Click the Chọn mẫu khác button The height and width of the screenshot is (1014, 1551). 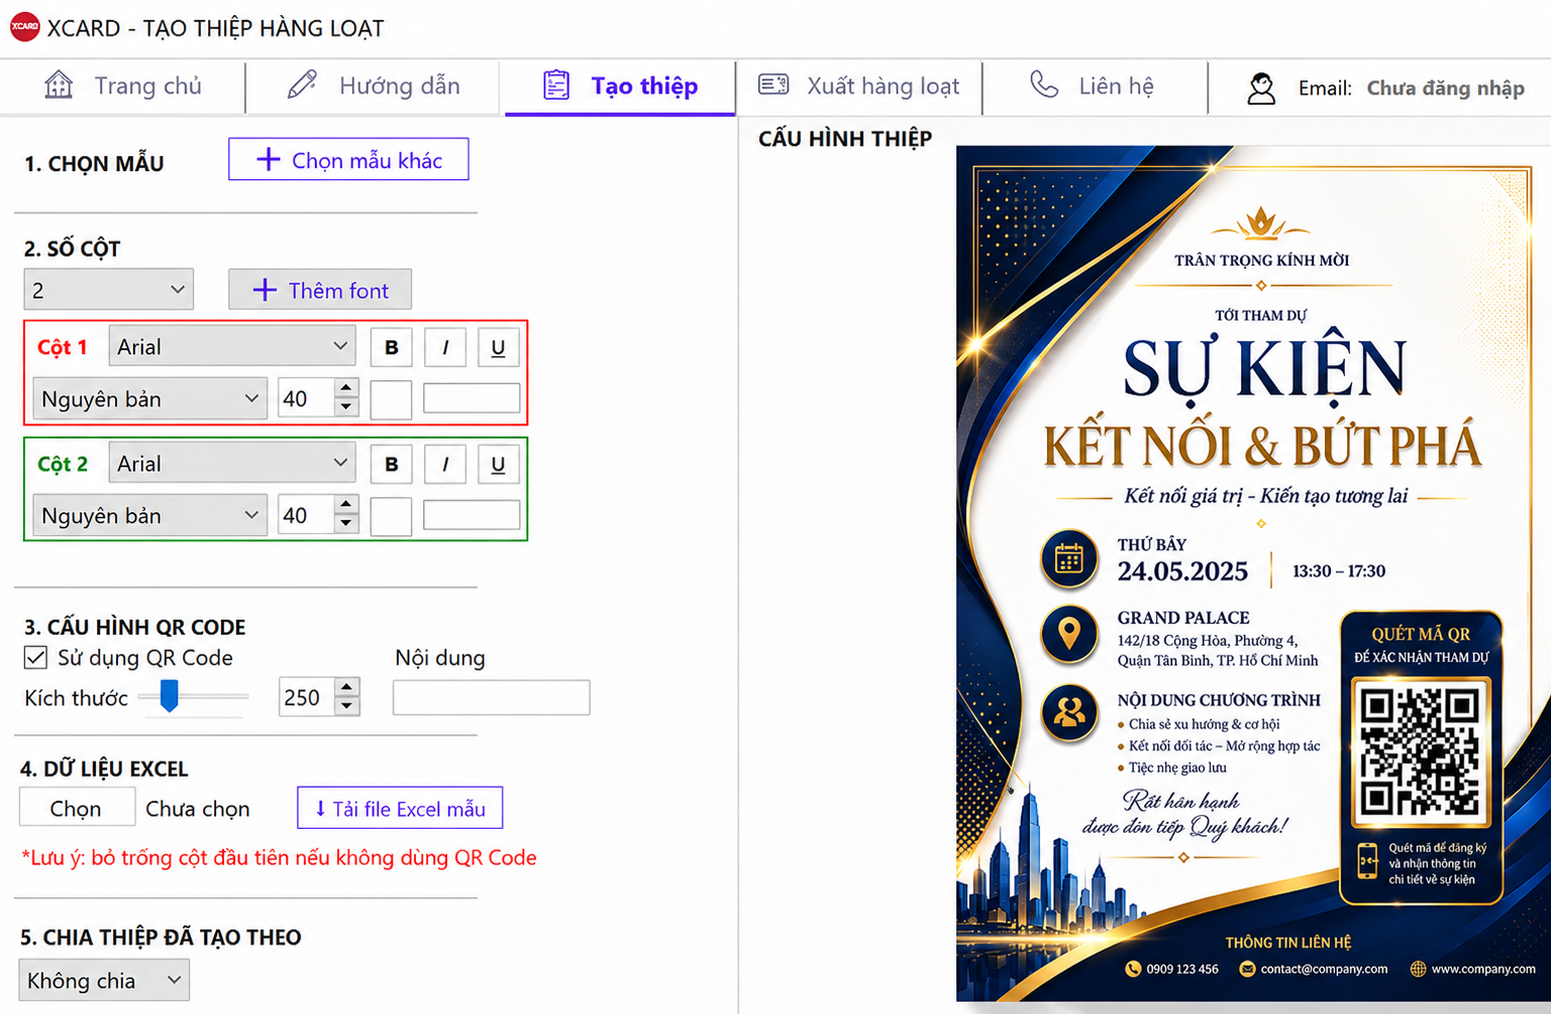coord(348,160)
